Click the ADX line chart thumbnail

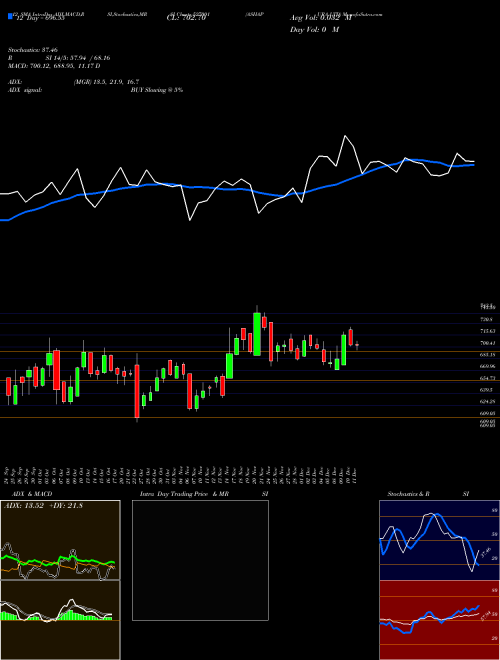tap(60, 540)
